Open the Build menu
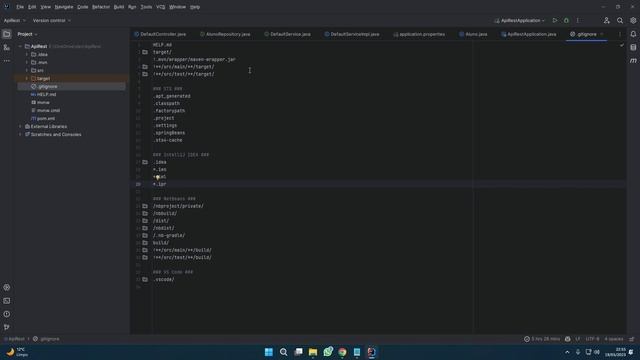This screenshot has width=640, height=360. coord(119,7)
